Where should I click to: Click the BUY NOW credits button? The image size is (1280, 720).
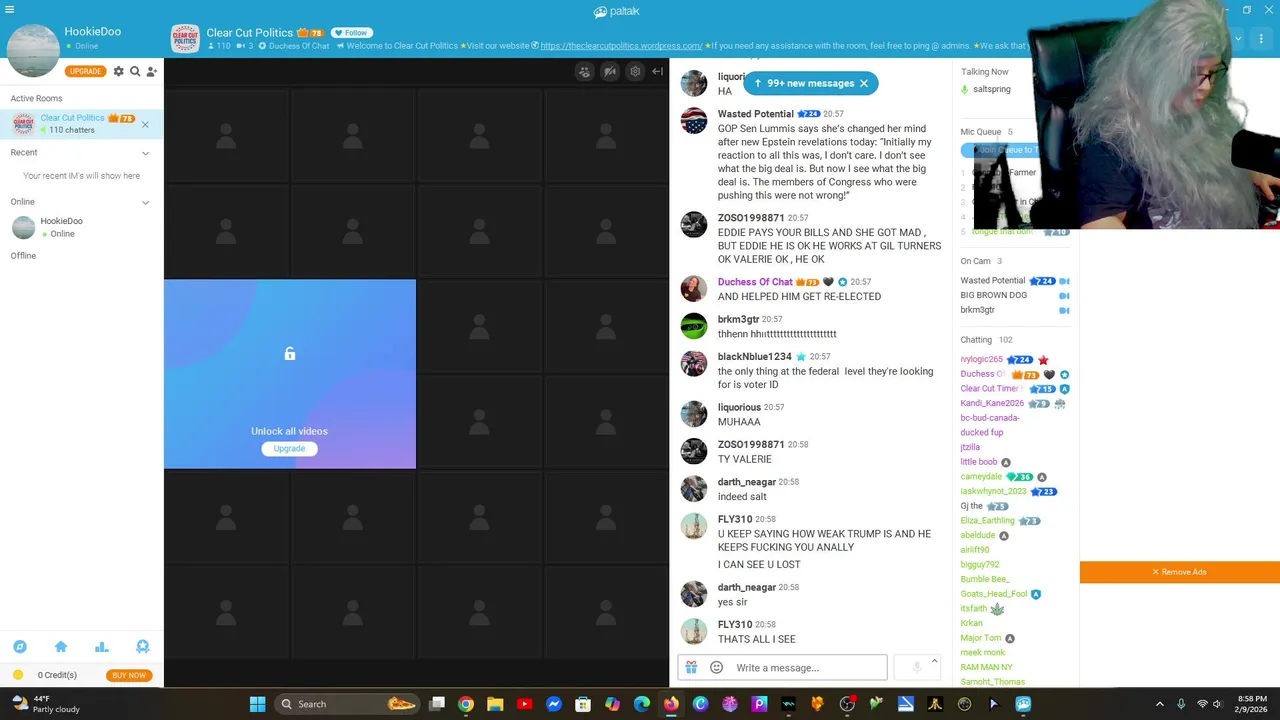pos(129,675)
